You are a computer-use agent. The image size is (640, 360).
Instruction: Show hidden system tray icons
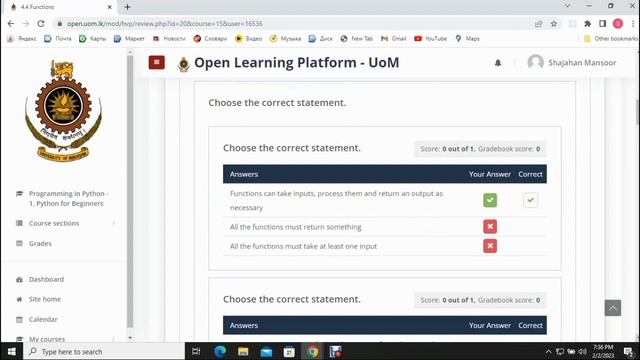[x=548, y=351]
